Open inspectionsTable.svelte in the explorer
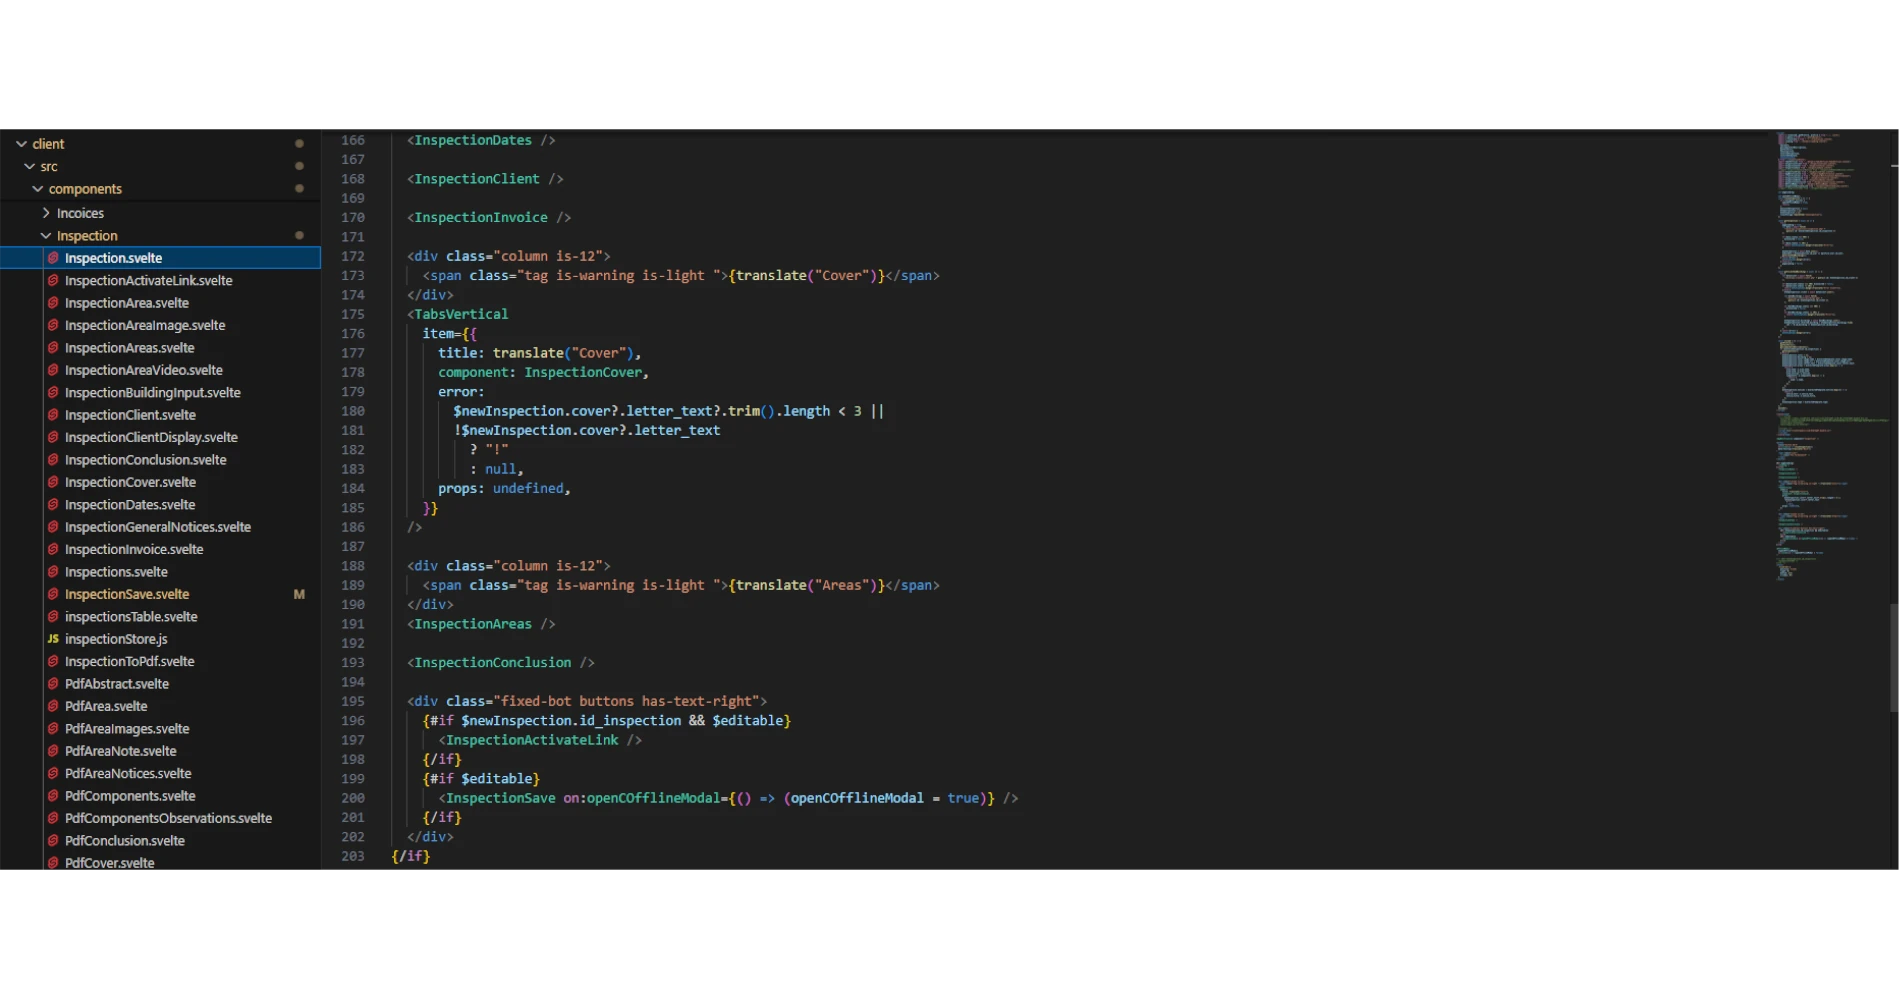Image resolution: width=1900 pixels, height=1000 pixels. (131, 617)
